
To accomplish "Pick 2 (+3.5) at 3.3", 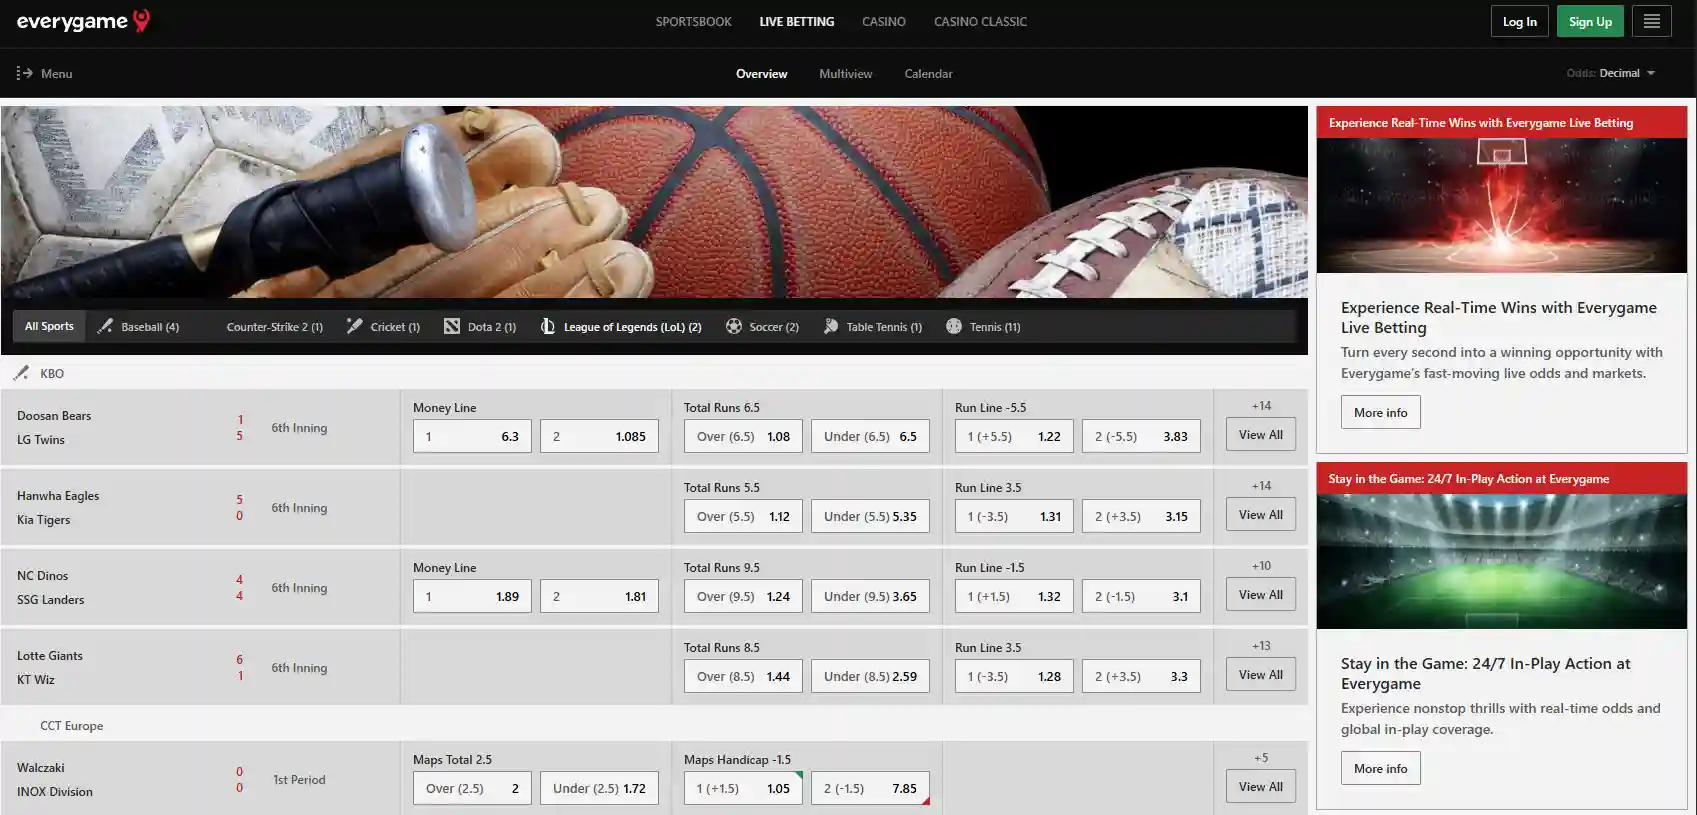I will coord(1141,676).
